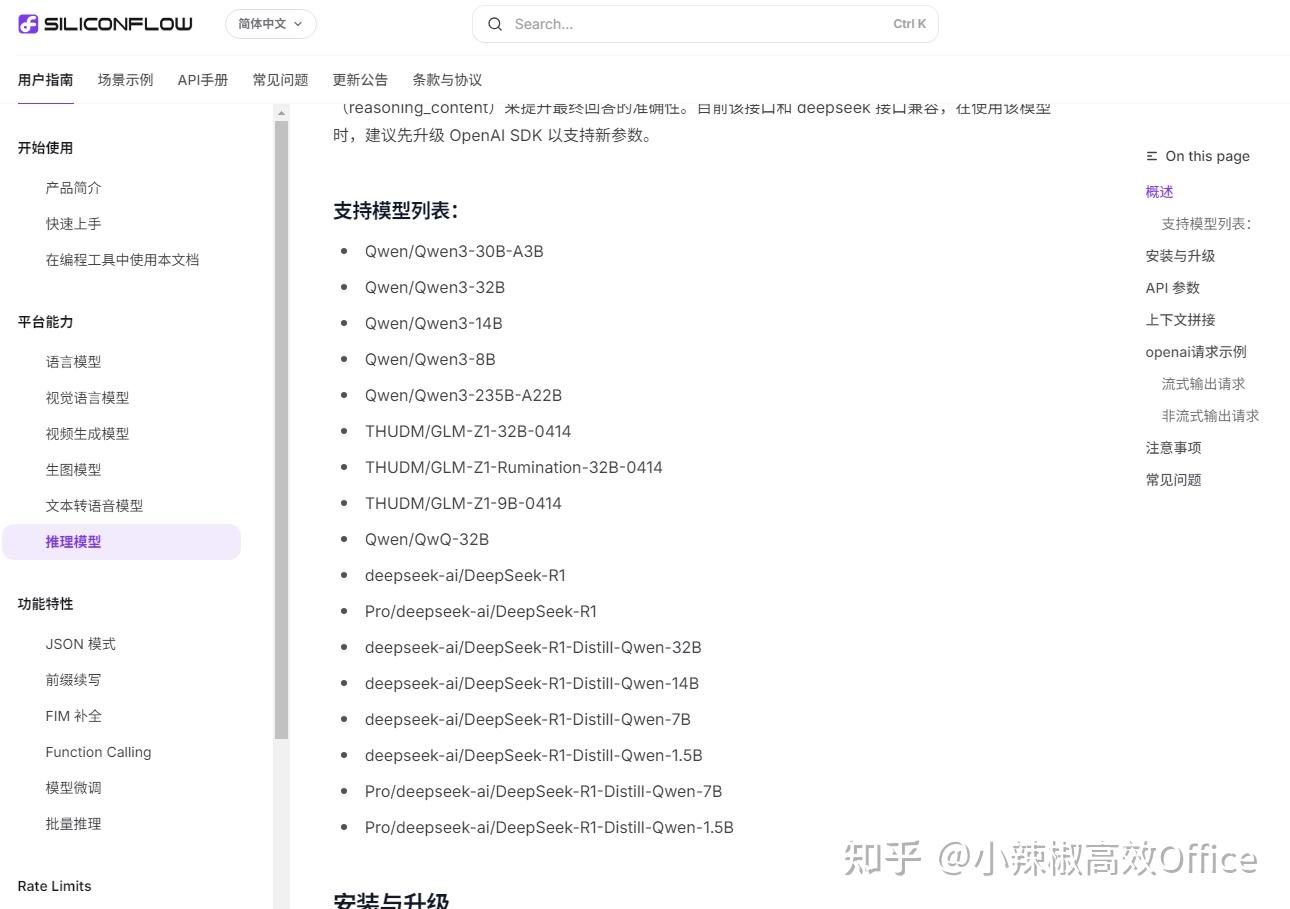Open 产品简介 from the sidebar
Screen dimensions: 1290x909
pyautogui.click(x=73, y=187)
